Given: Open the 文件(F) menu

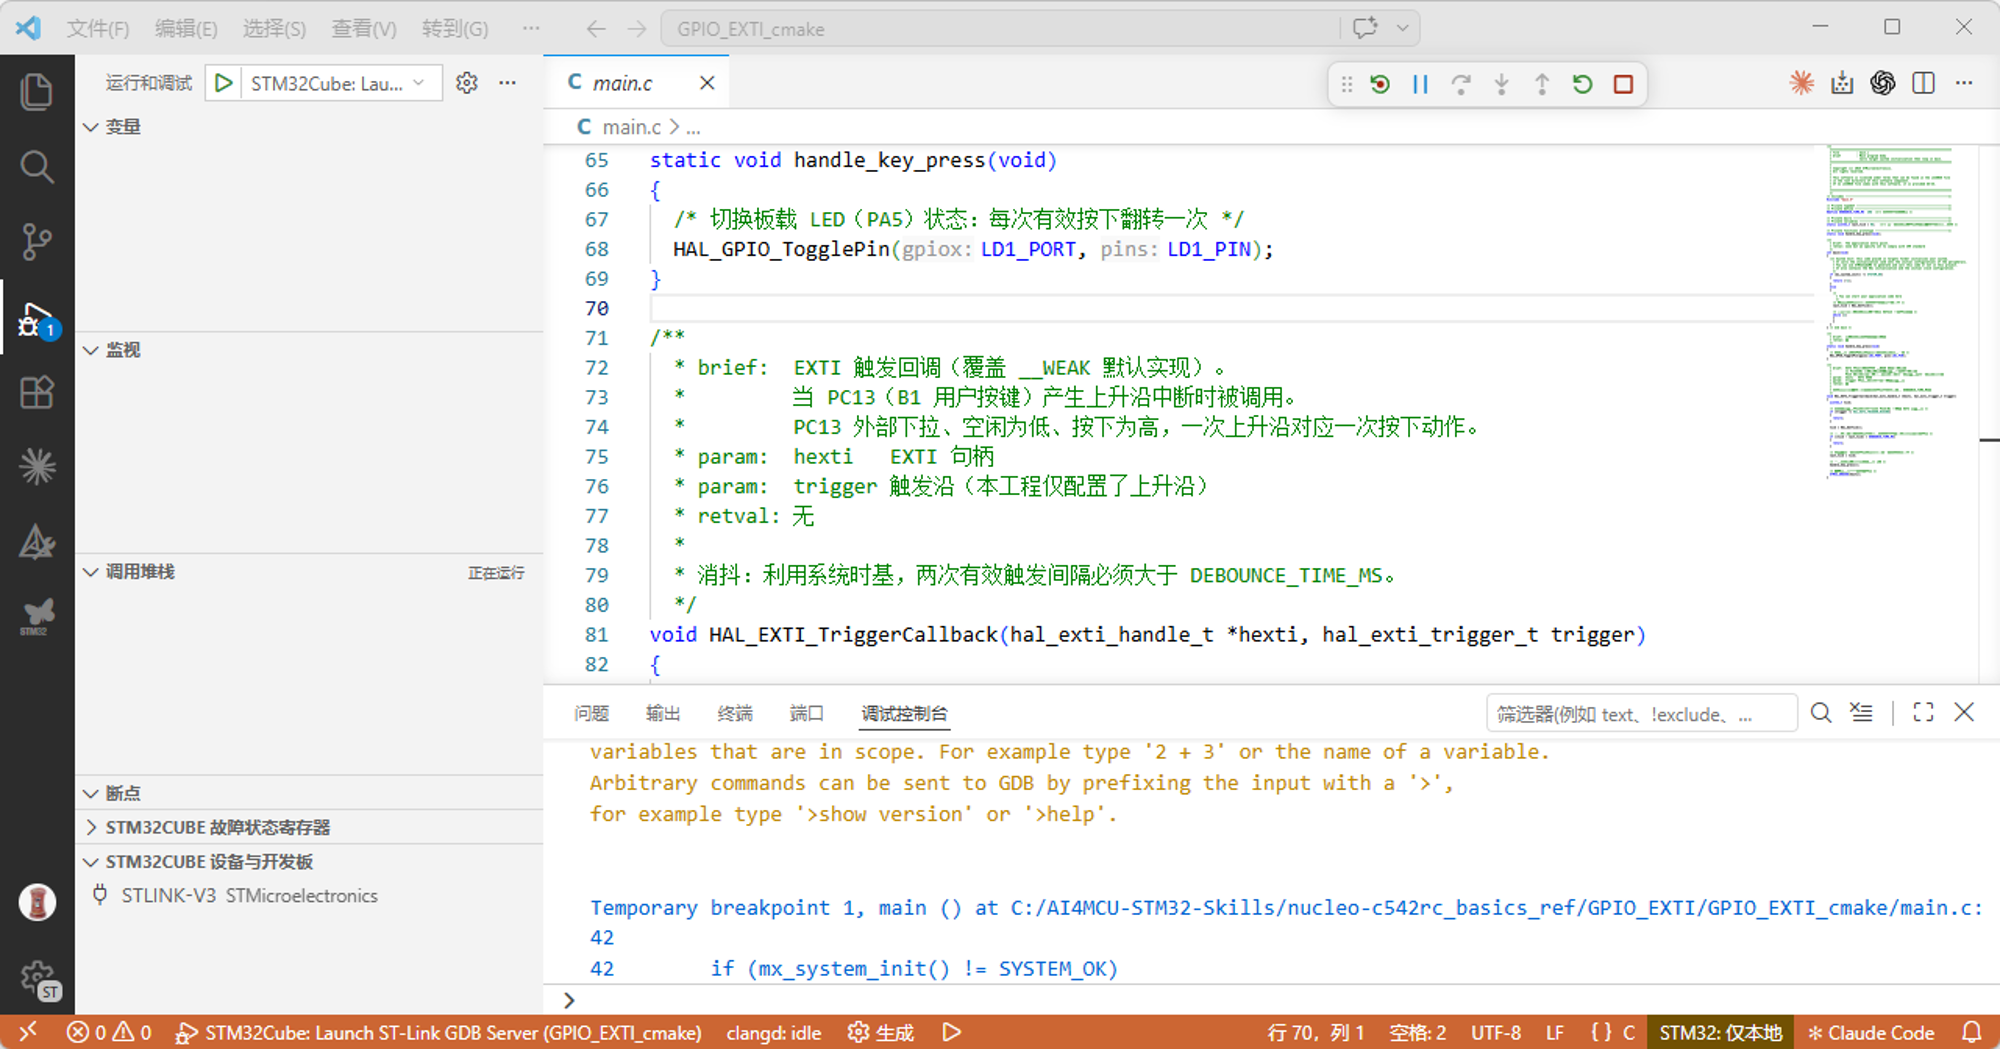Looking at the screenshot, I should coord(97,28).
